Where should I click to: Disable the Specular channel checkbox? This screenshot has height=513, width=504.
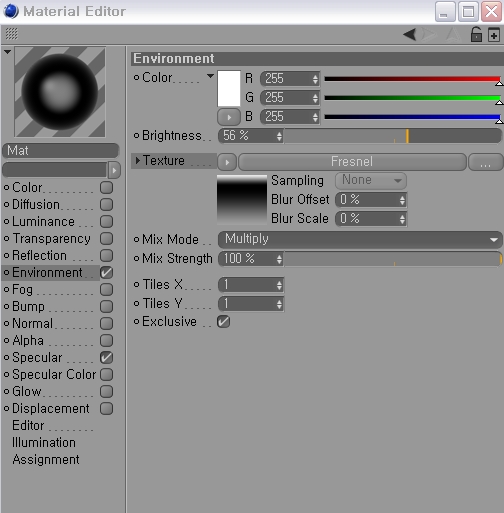[x=107, y=358]
